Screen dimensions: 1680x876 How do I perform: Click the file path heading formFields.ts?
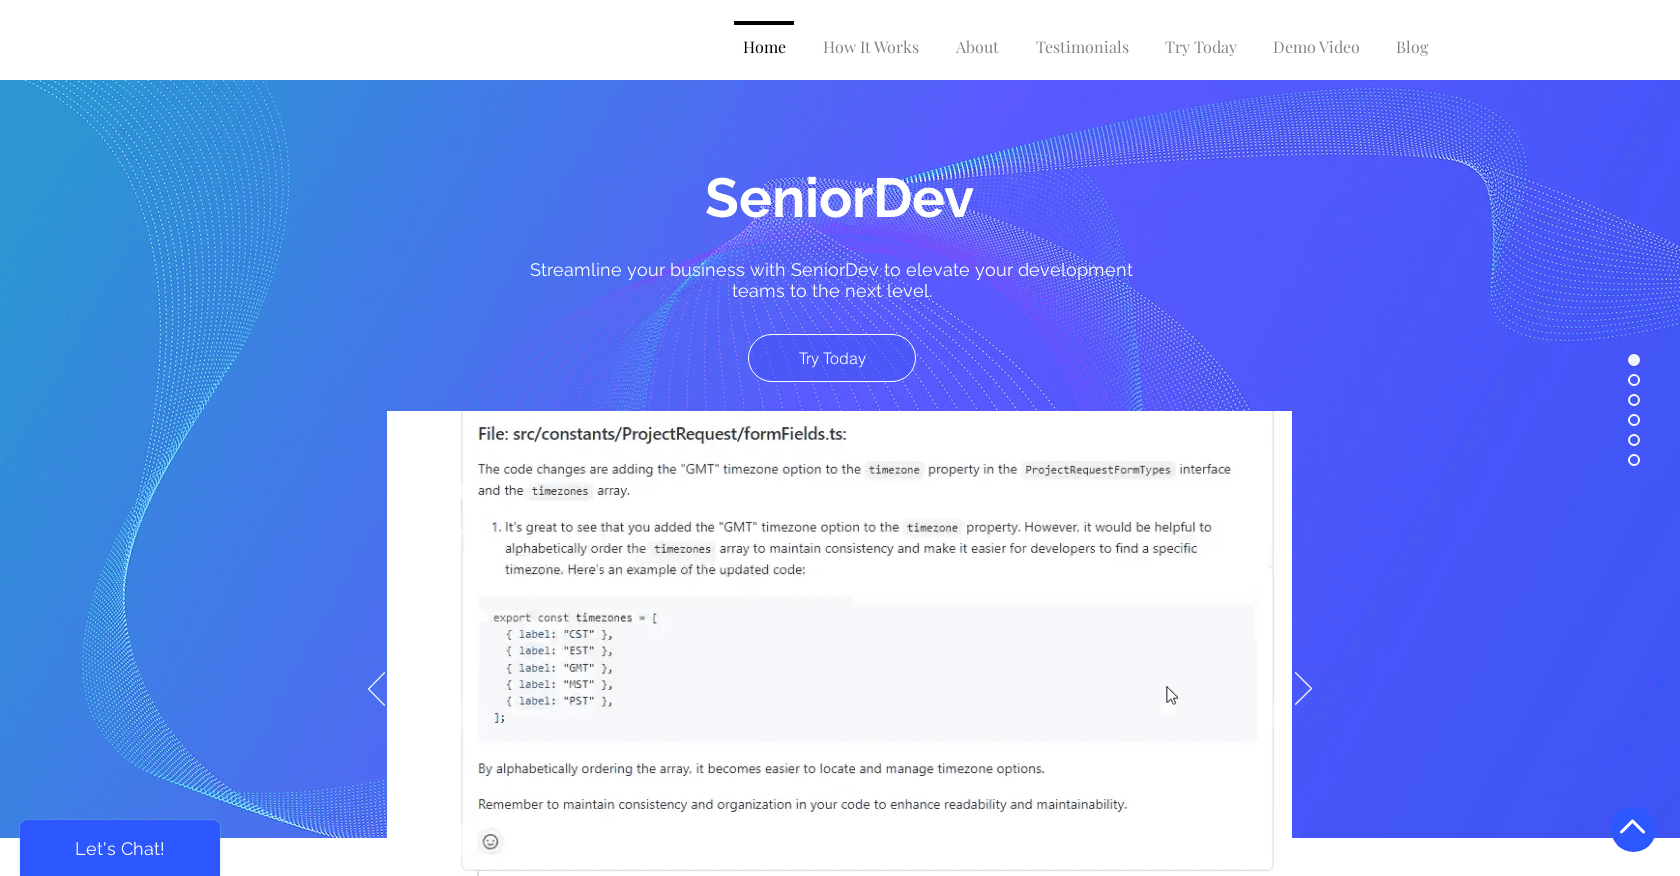(662, 434)
